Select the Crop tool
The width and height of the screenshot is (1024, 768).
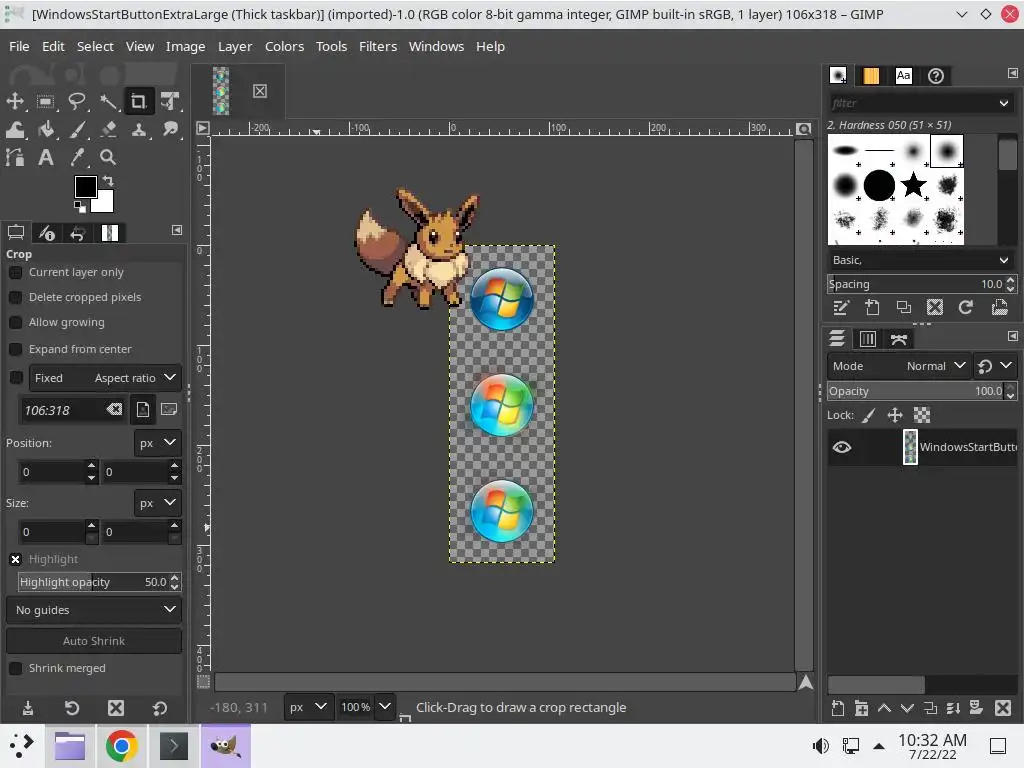click(x=138, y=101)
